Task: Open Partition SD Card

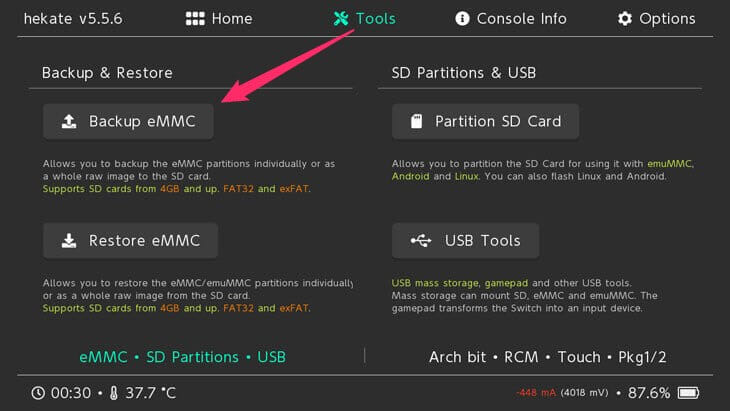Action: 485,122
